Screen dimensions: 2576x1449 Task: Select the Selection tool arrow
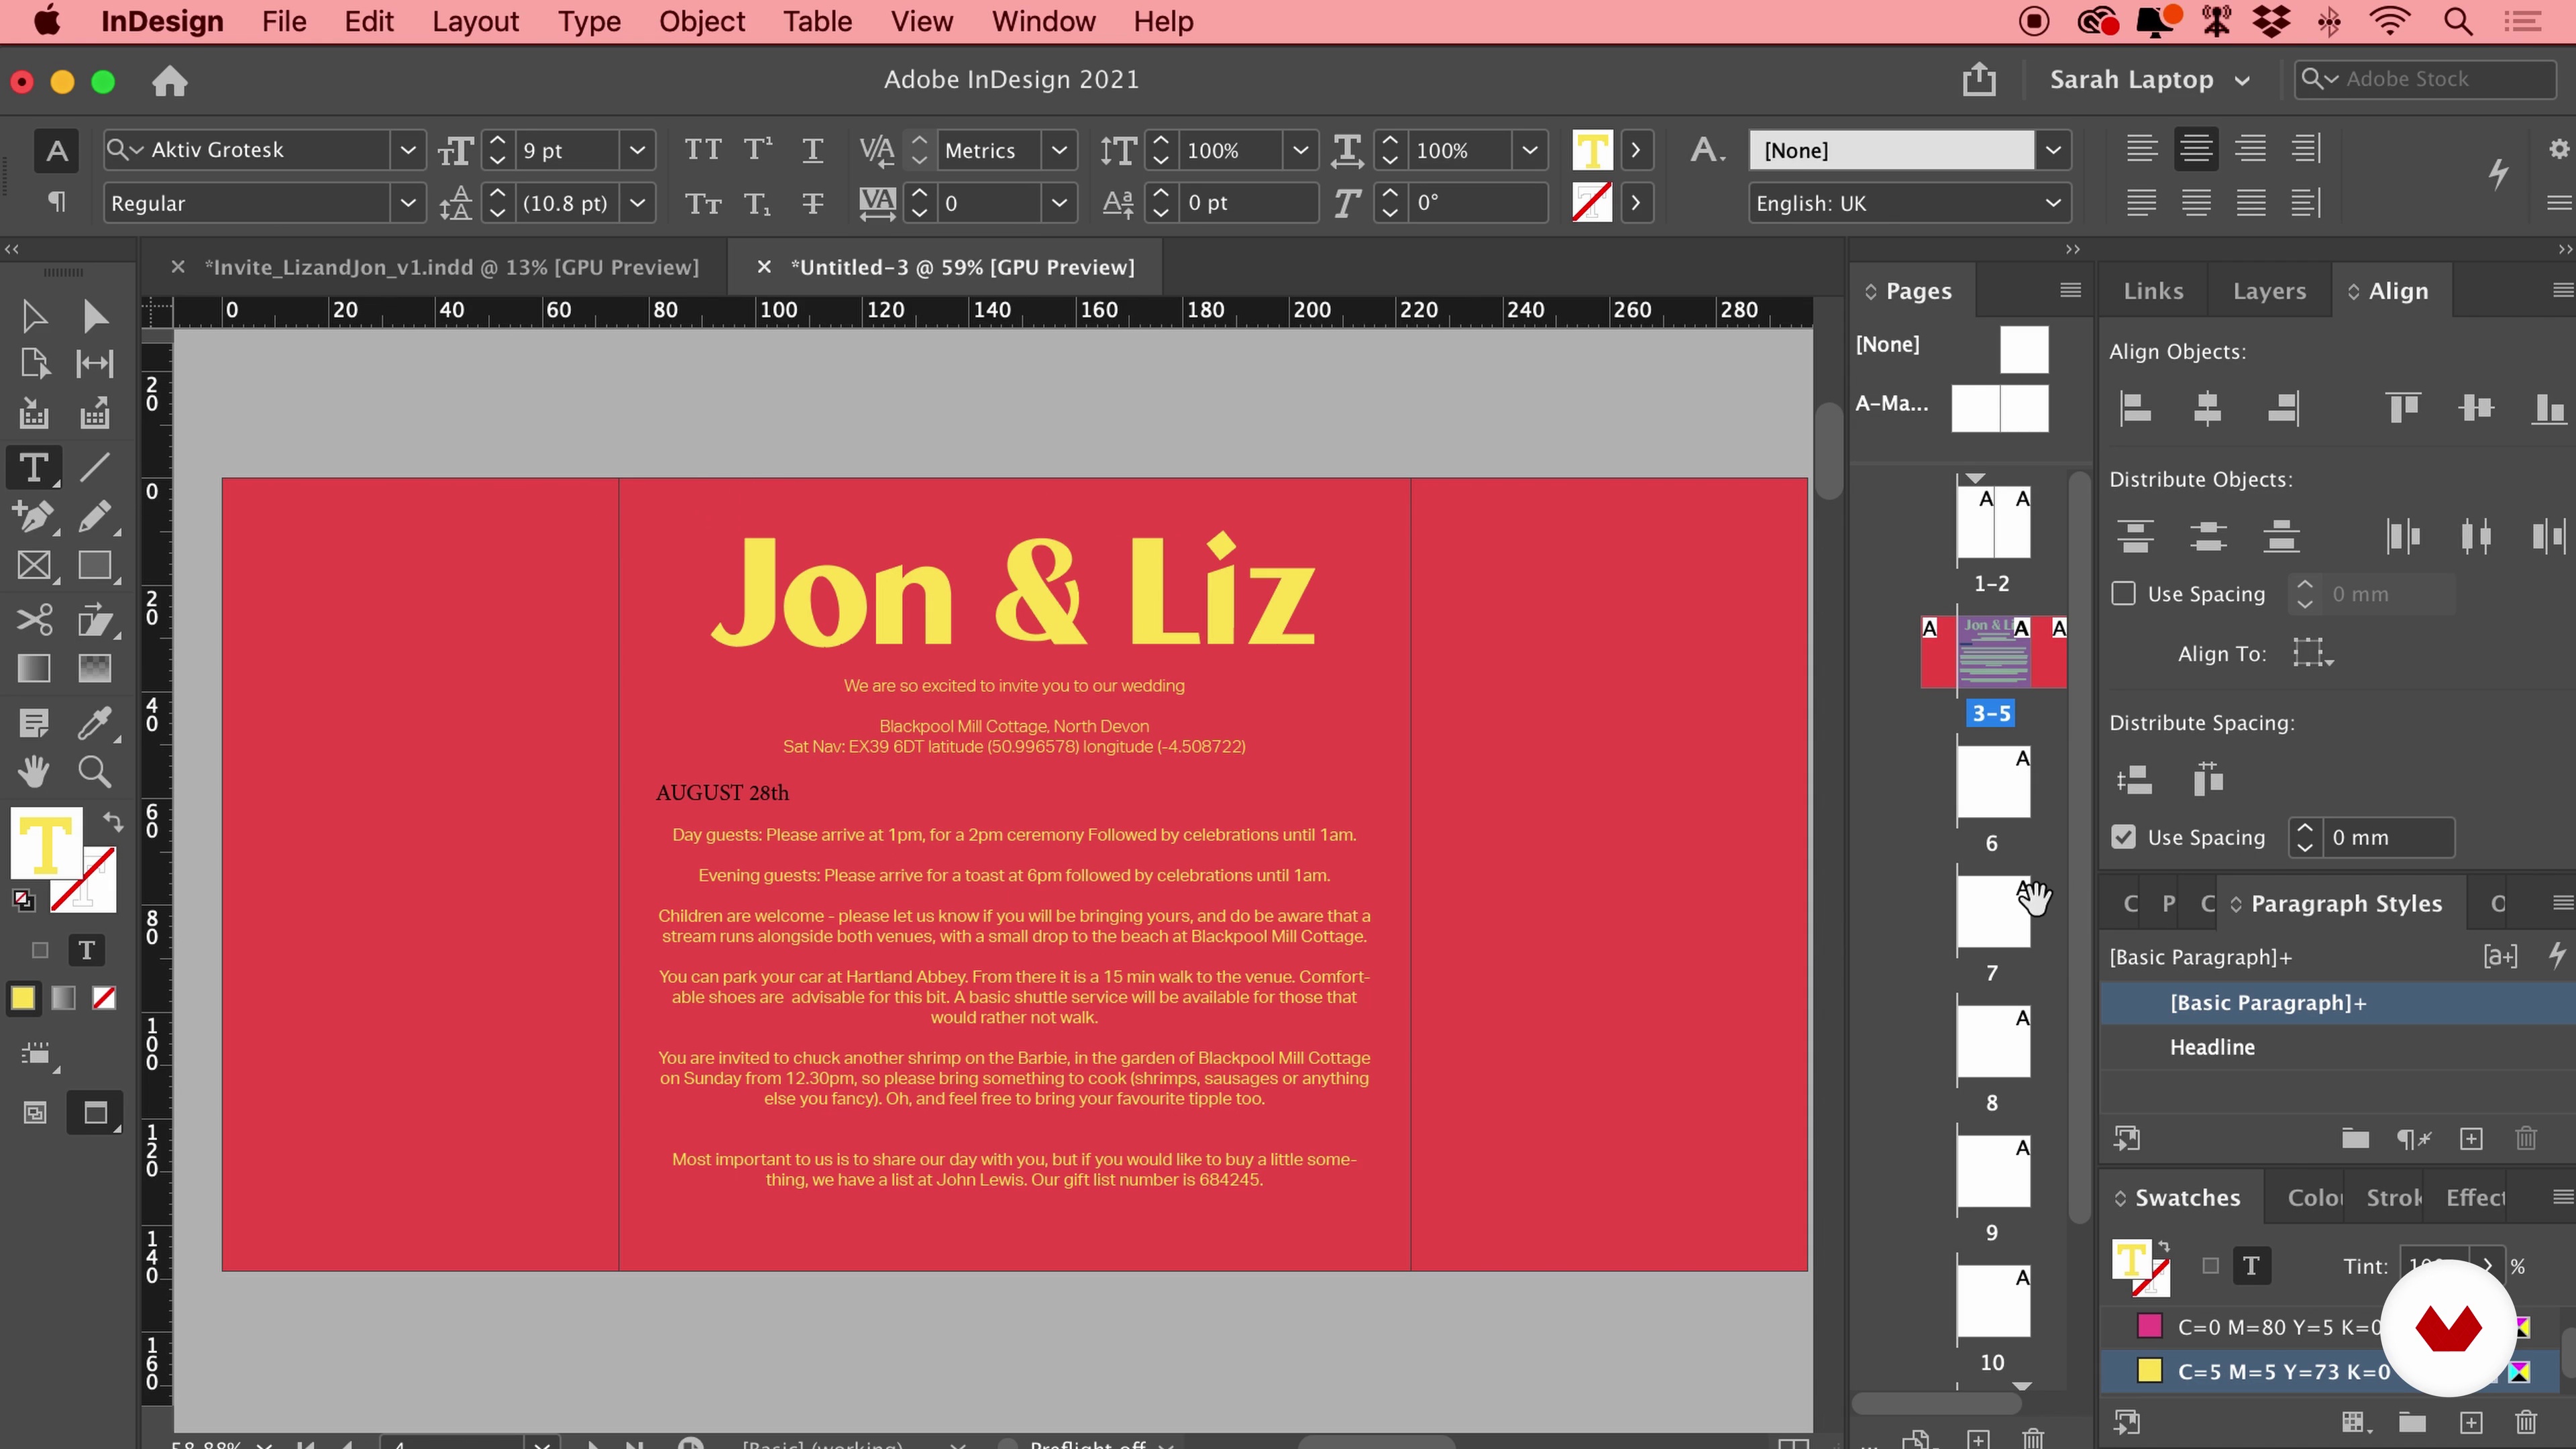pos(34,316)
